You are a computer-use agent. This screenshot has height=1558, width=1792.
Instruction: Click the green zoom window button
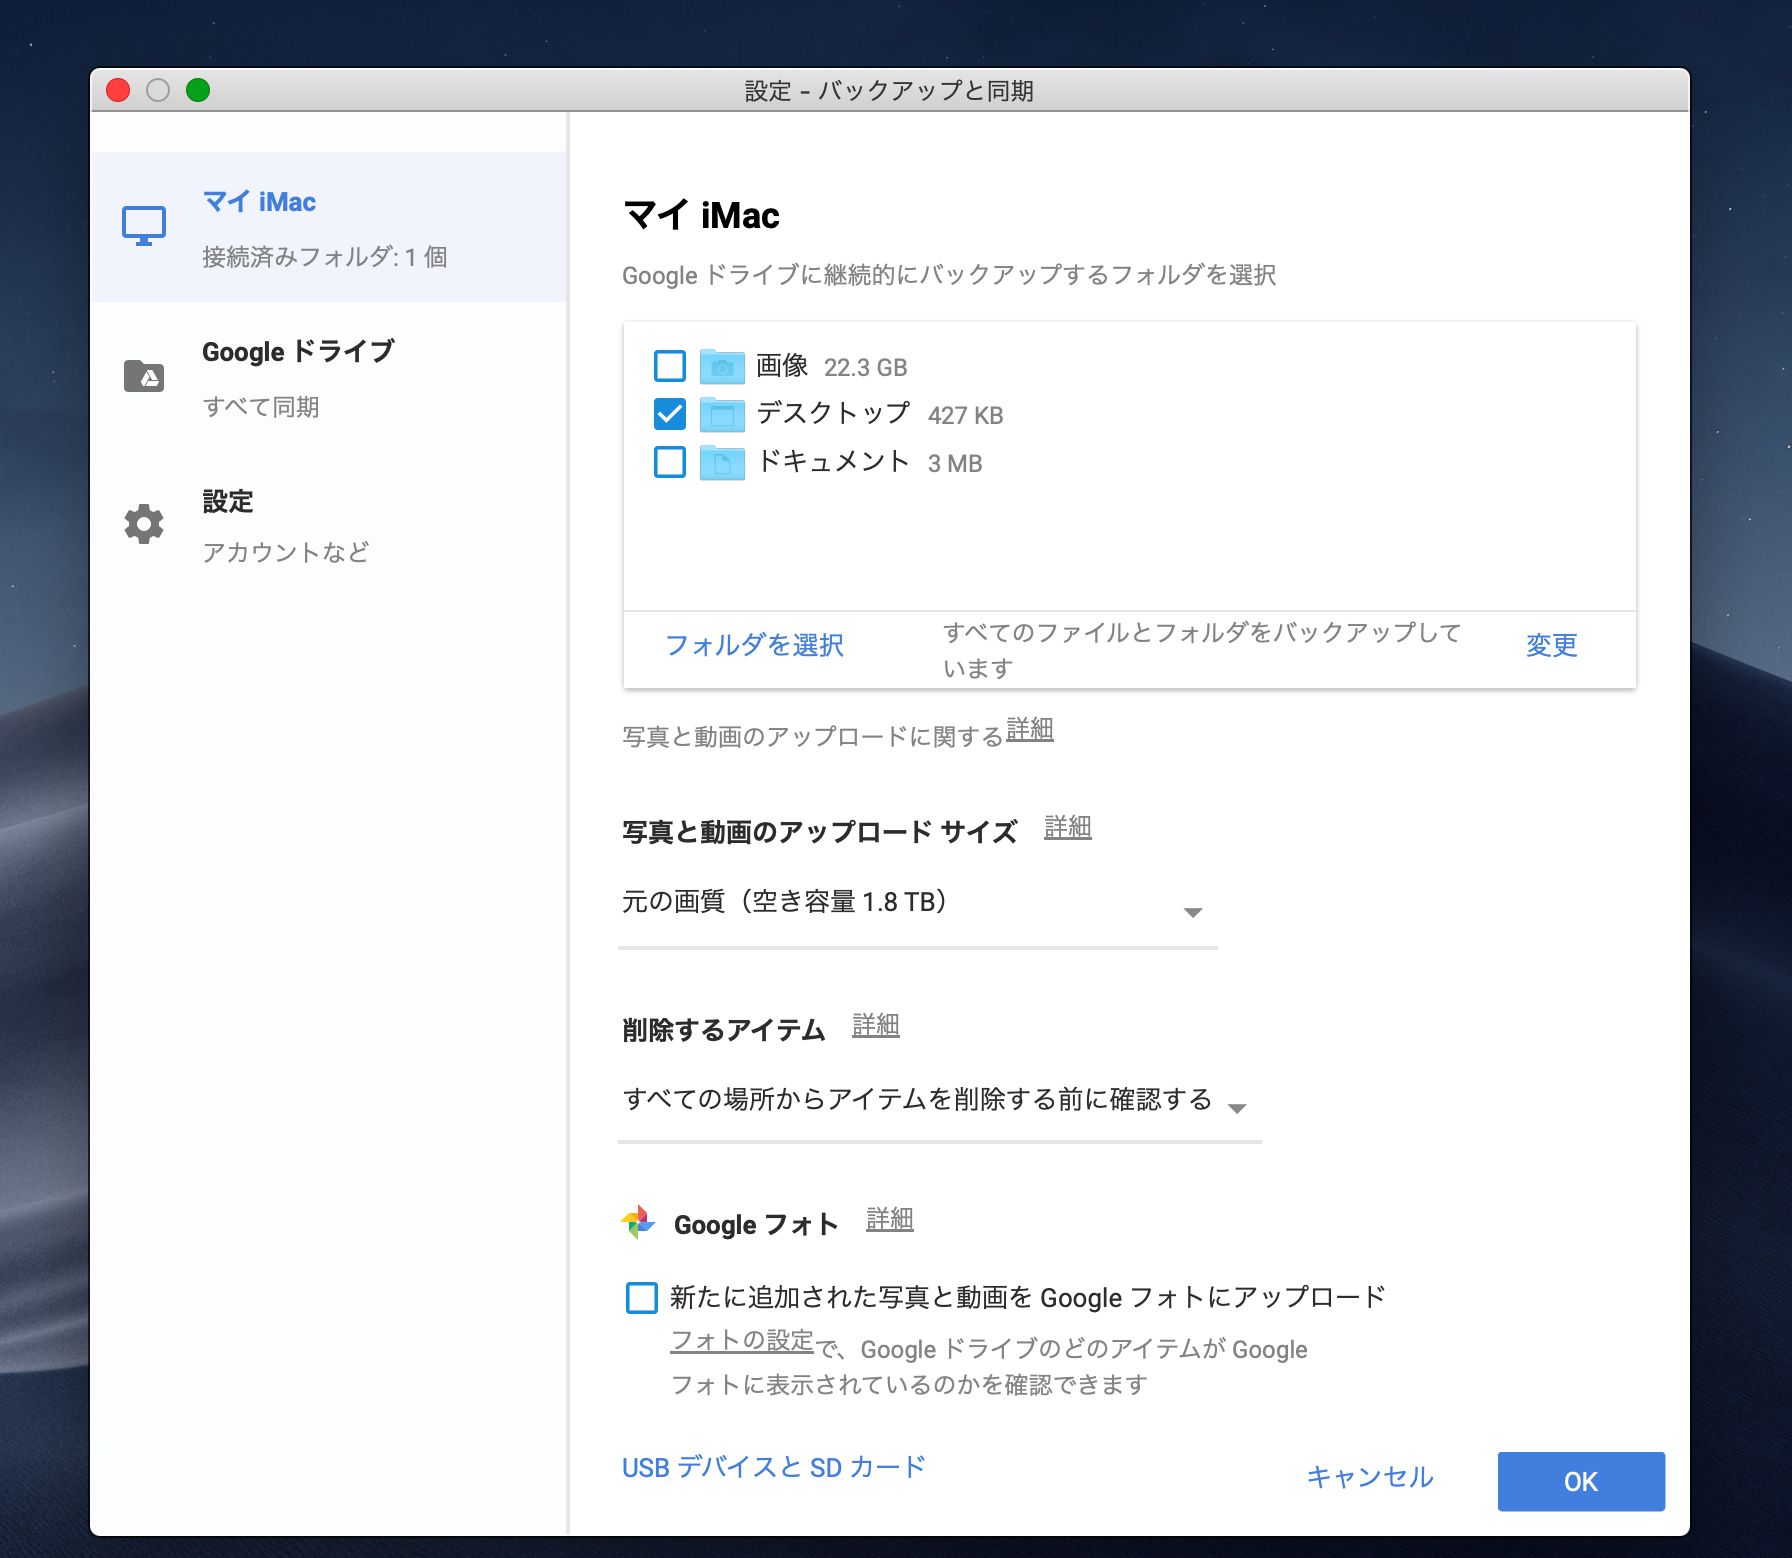[198, 91]
